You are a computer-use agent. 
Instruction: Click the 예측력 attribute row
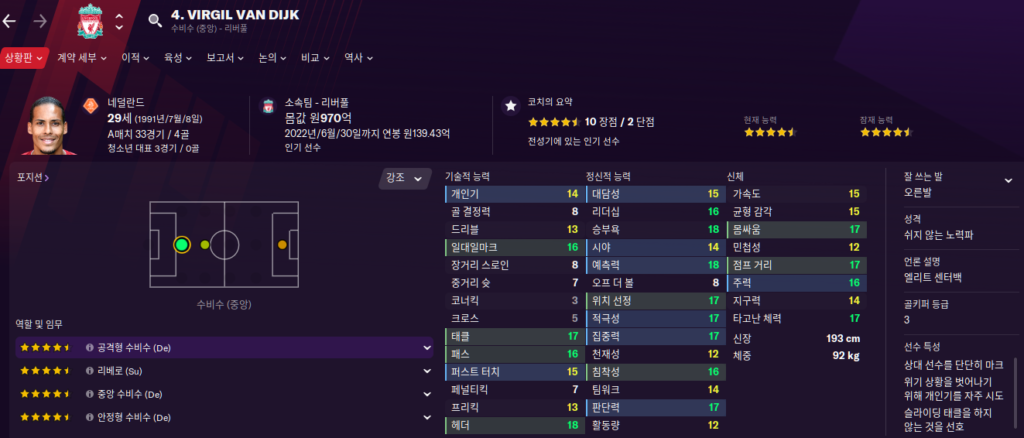click(x=656, y=265)
